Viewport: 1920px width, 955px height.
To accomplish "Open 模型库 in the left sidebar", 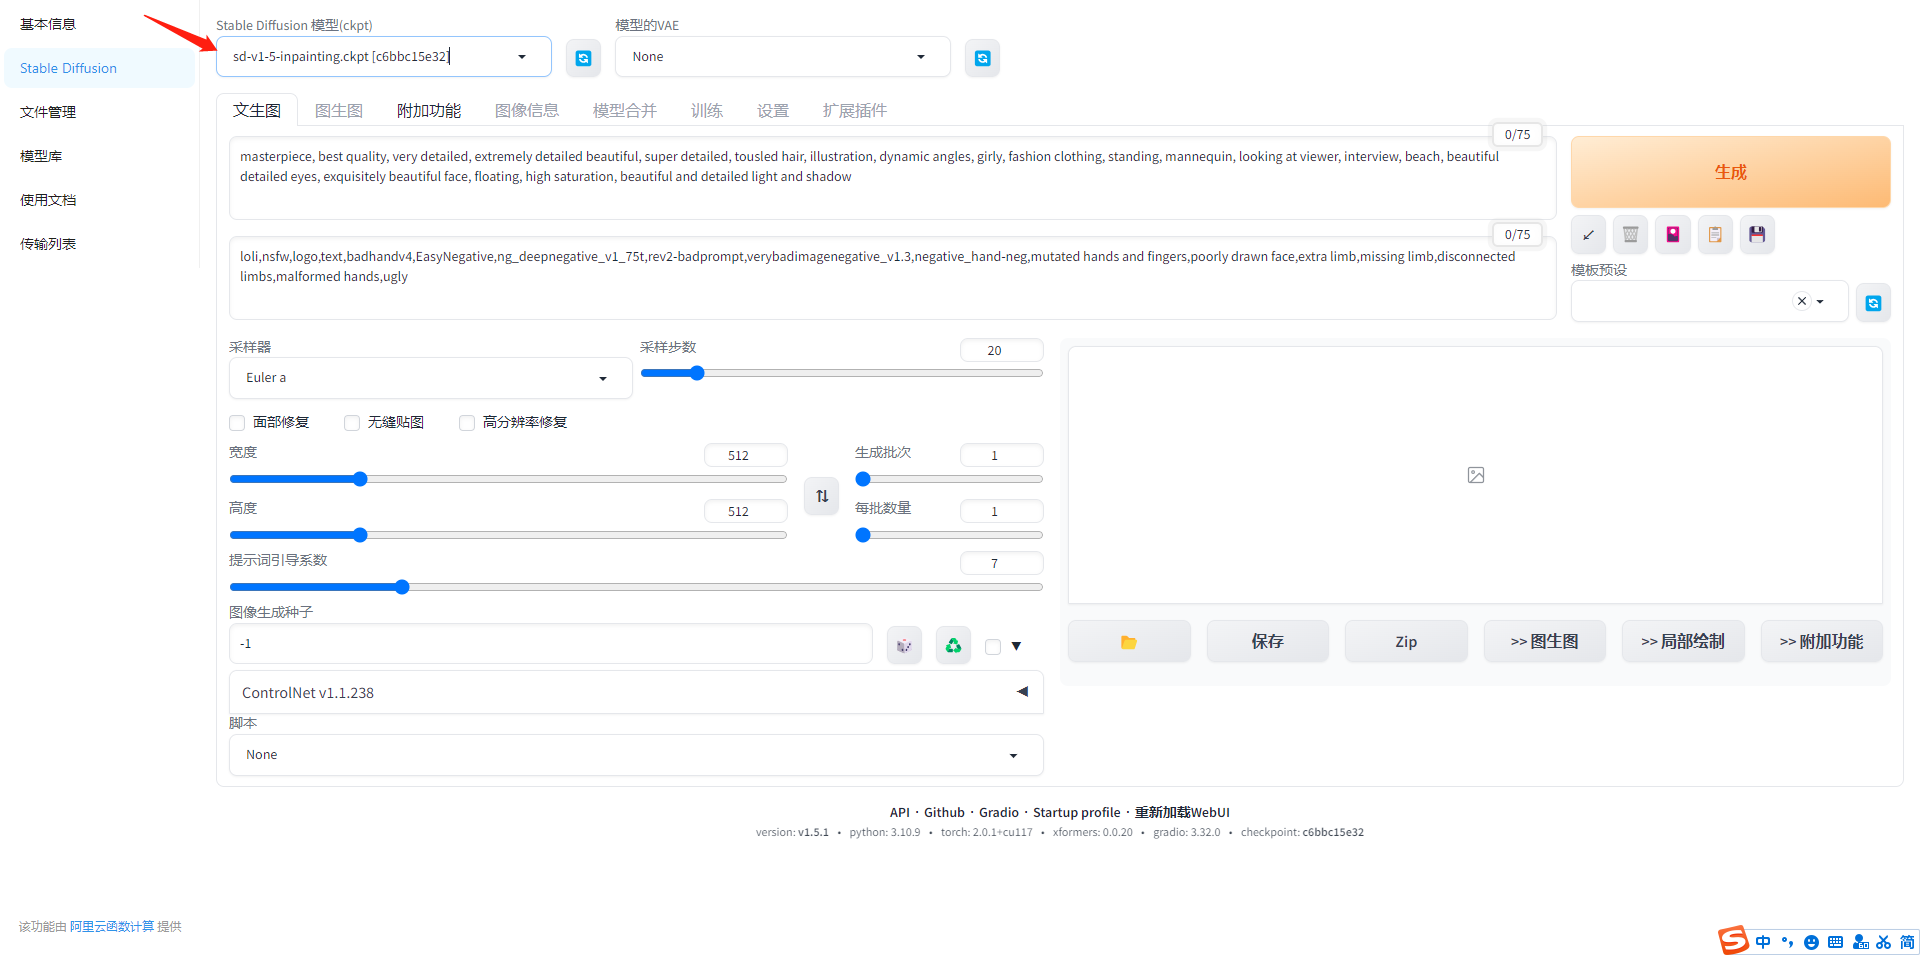I will click(100, 156).
